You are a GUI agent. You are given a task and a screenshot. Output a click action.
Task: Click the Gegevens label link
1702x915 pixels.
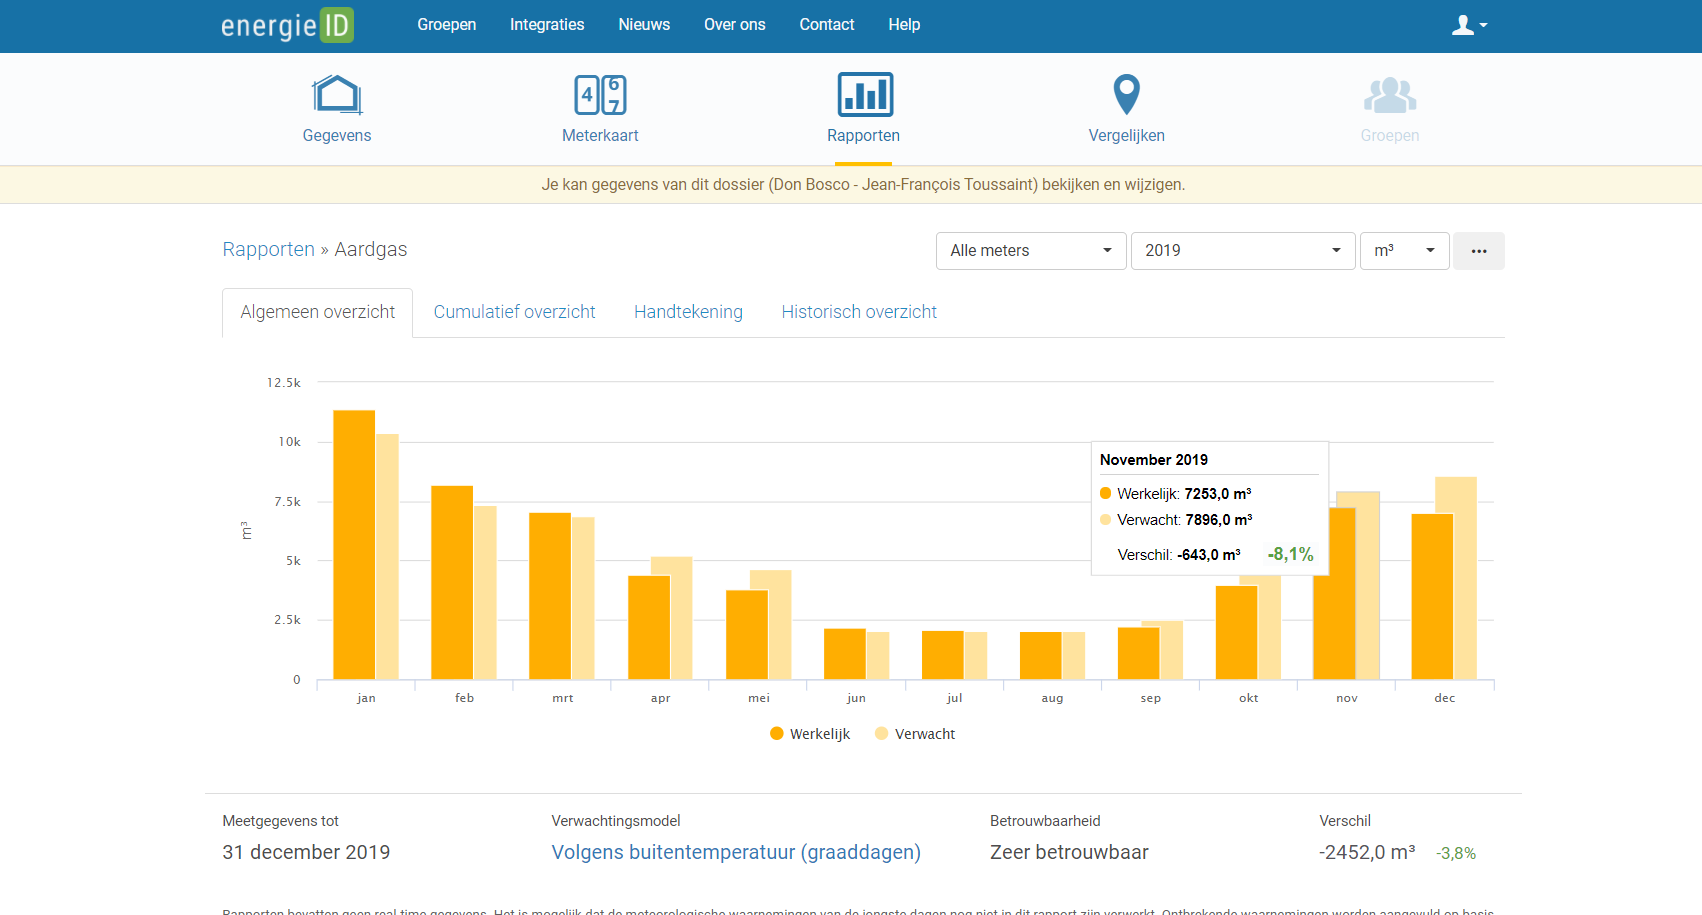coord(337,136)
